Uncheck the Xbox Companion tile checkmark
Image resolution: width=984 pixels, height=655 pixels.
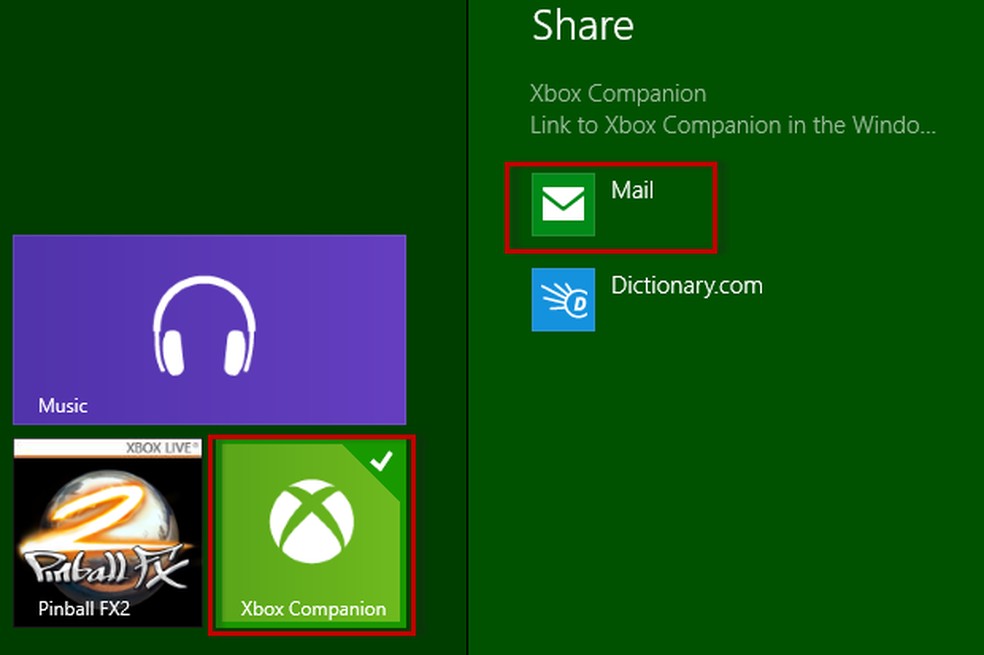(381, 462)
